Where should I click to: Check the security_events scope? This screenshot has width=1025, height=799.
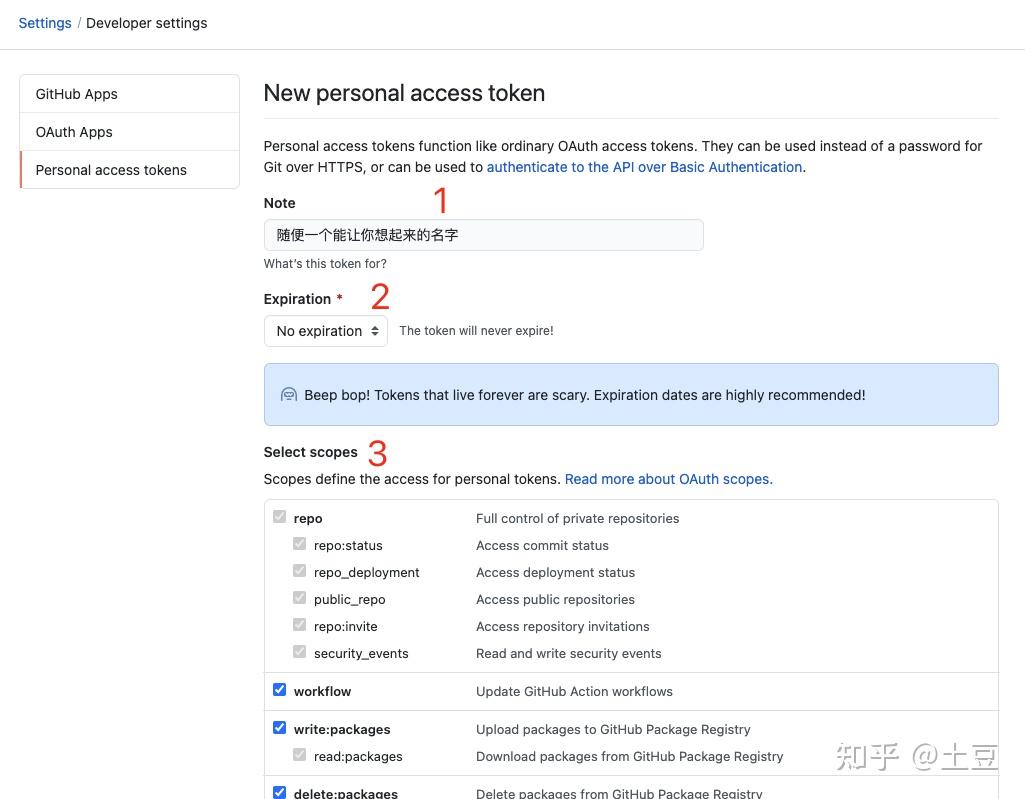click(299, 651)
